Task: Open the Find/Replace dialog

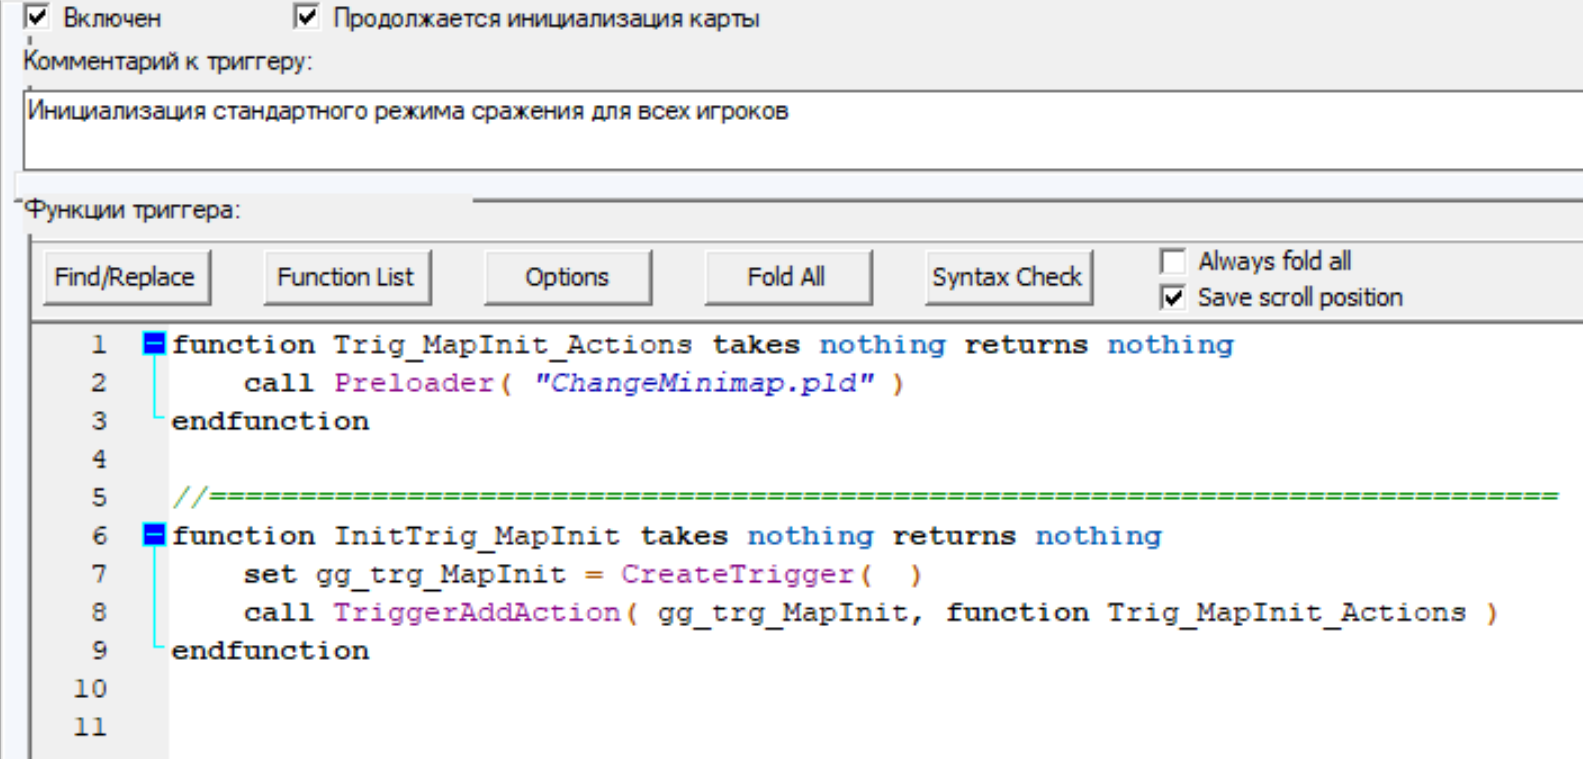Action: [x=125, y=277]
